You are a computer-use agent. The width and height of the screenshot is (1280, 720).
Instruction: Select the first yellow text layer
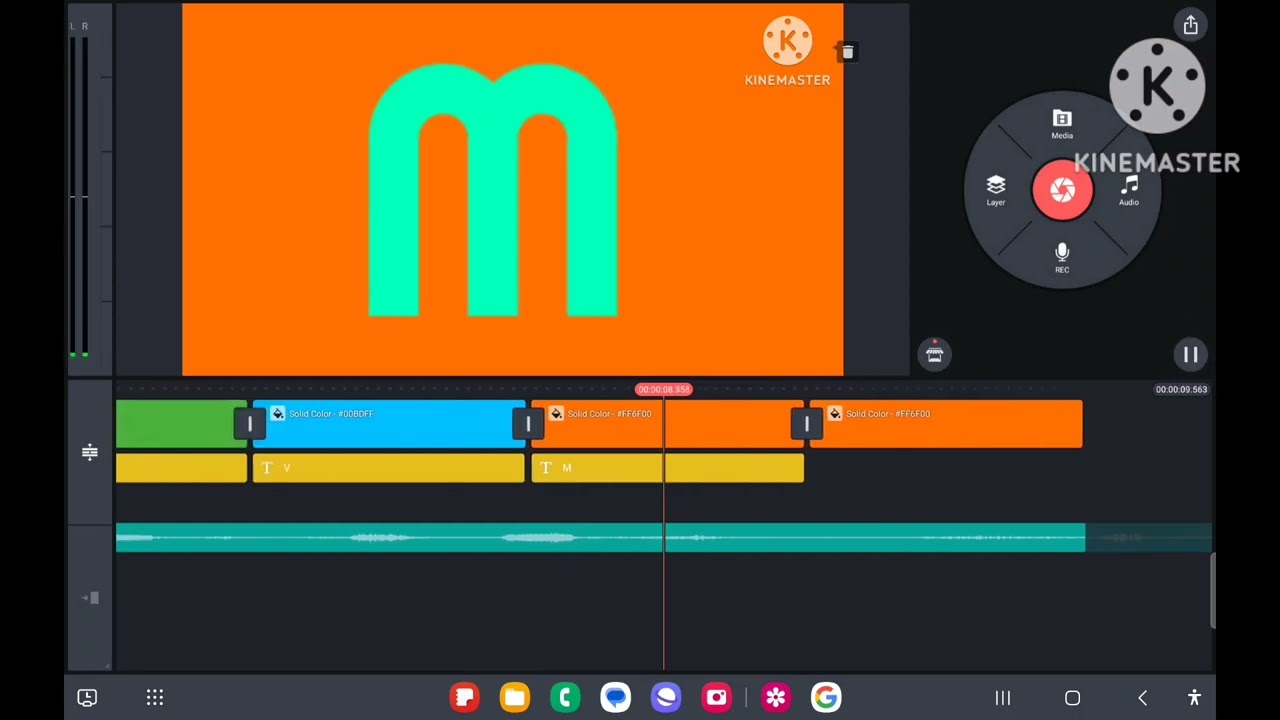pyautogui.click(x=181, y=468)
